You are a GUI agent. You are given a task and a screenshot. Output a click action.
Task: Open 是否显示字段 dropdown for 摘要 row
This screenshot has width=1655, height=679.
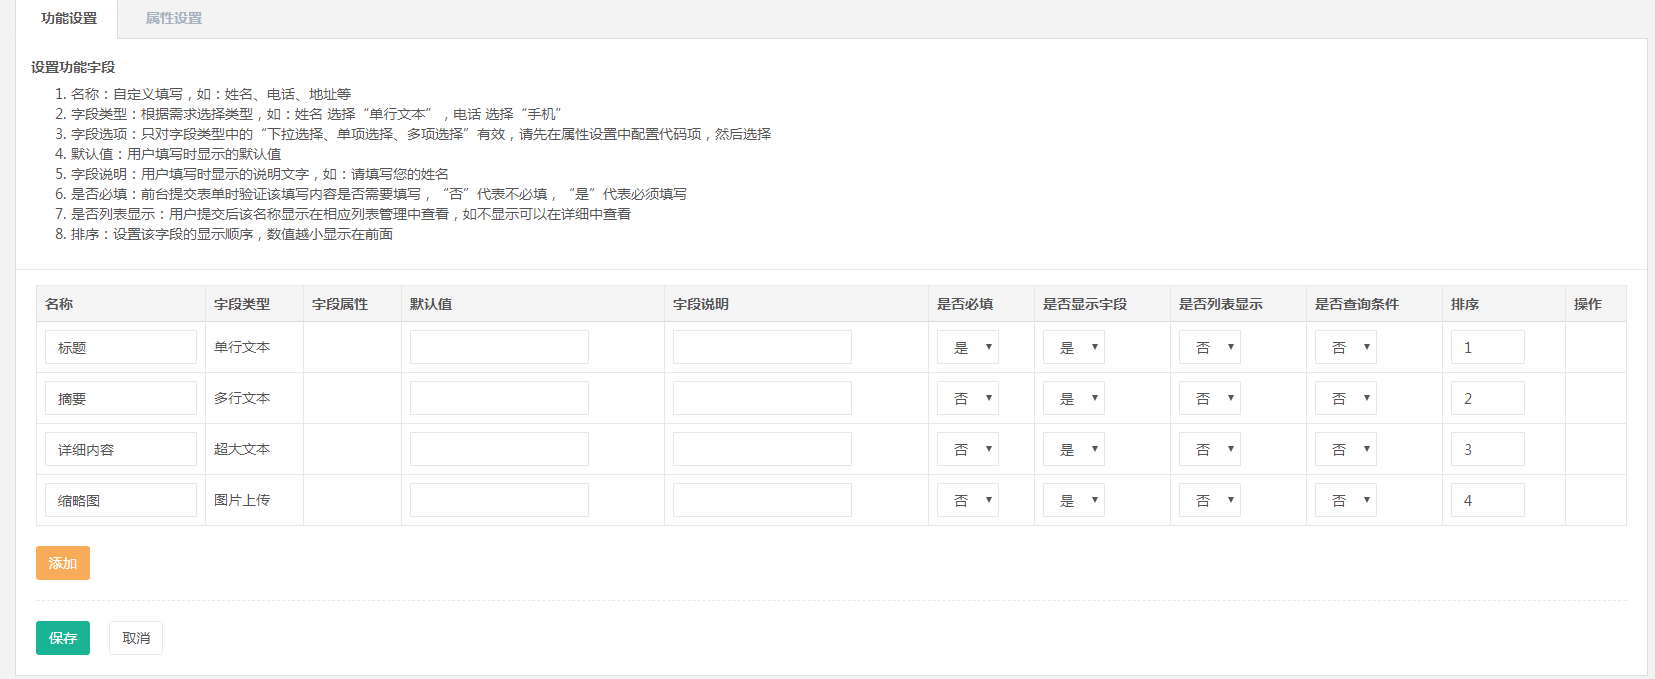1074,398
